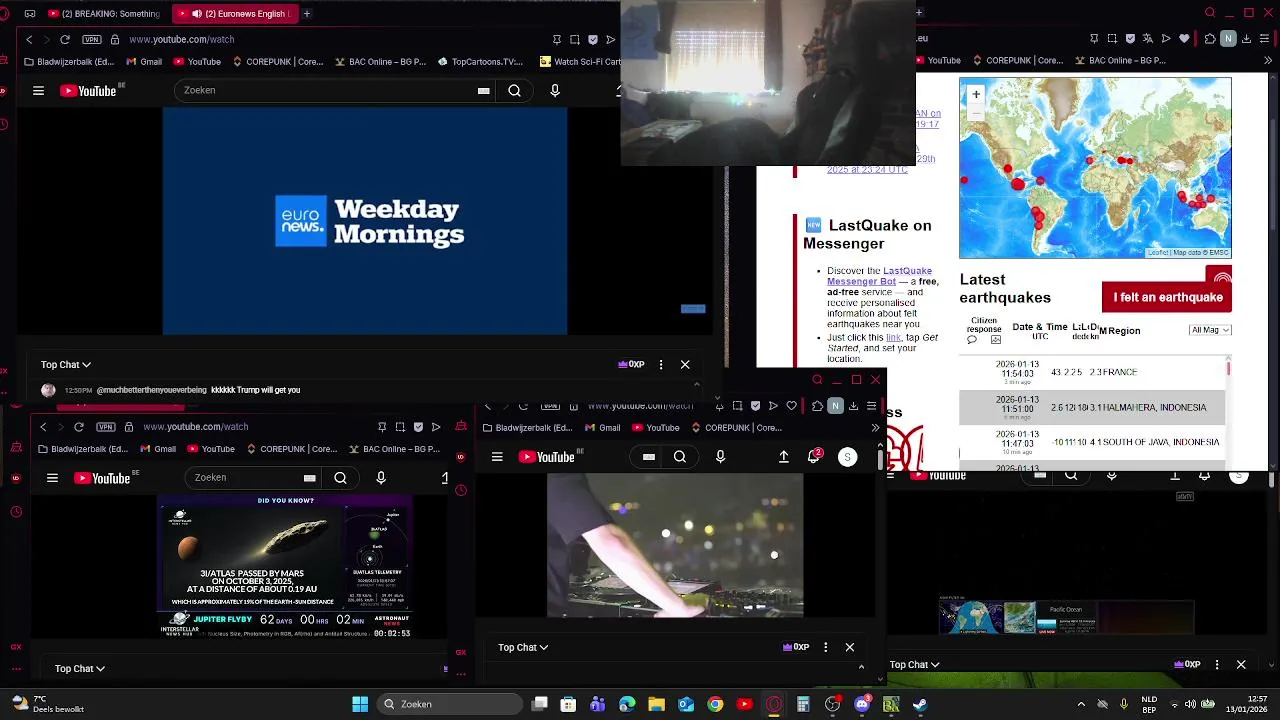
Task: Open COREPUNK bookmark in earthquake browser
Action: [x=1016, y=61]
